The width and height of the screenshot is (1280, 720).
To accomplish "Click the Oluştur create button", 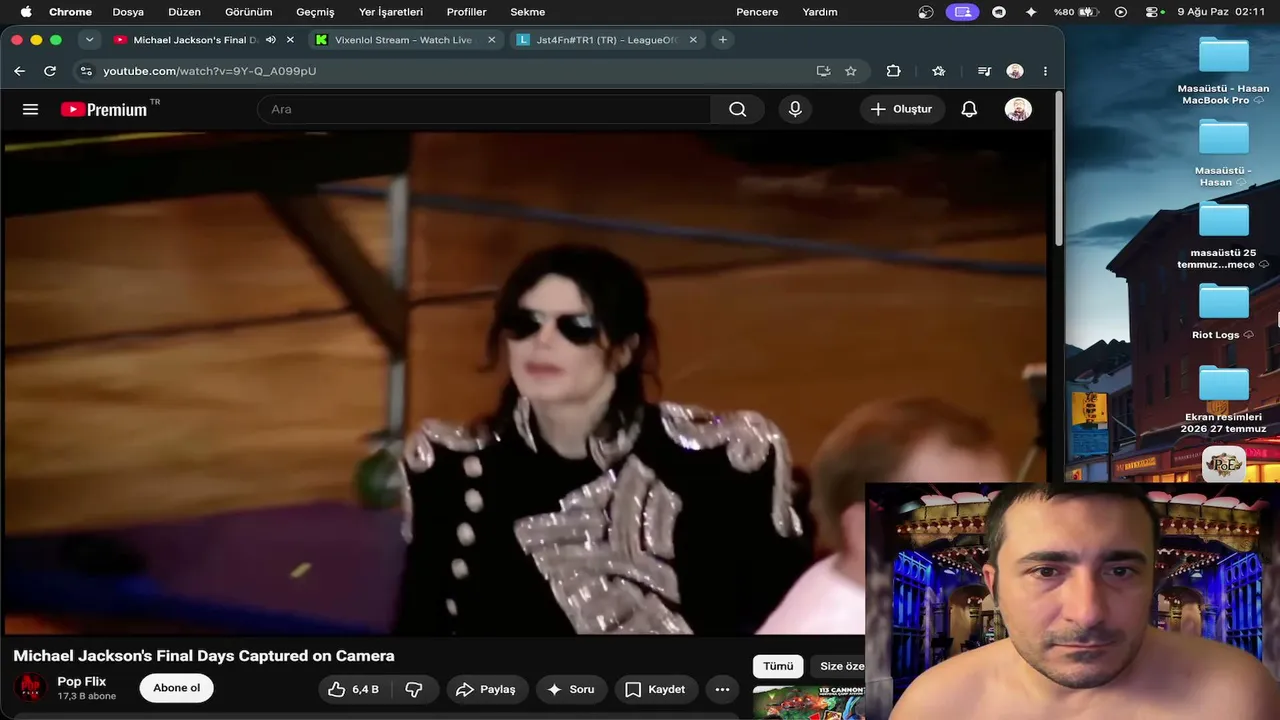I will (901, 109).
